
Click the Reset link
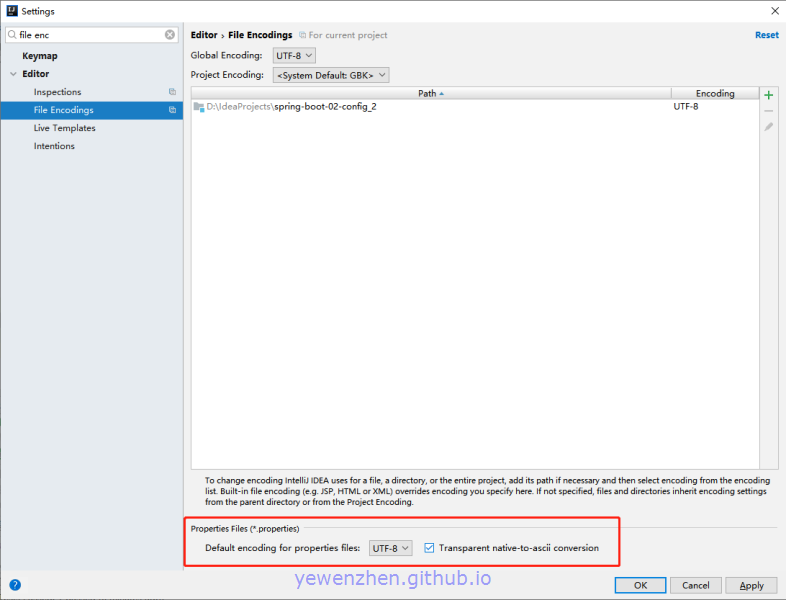766,35
